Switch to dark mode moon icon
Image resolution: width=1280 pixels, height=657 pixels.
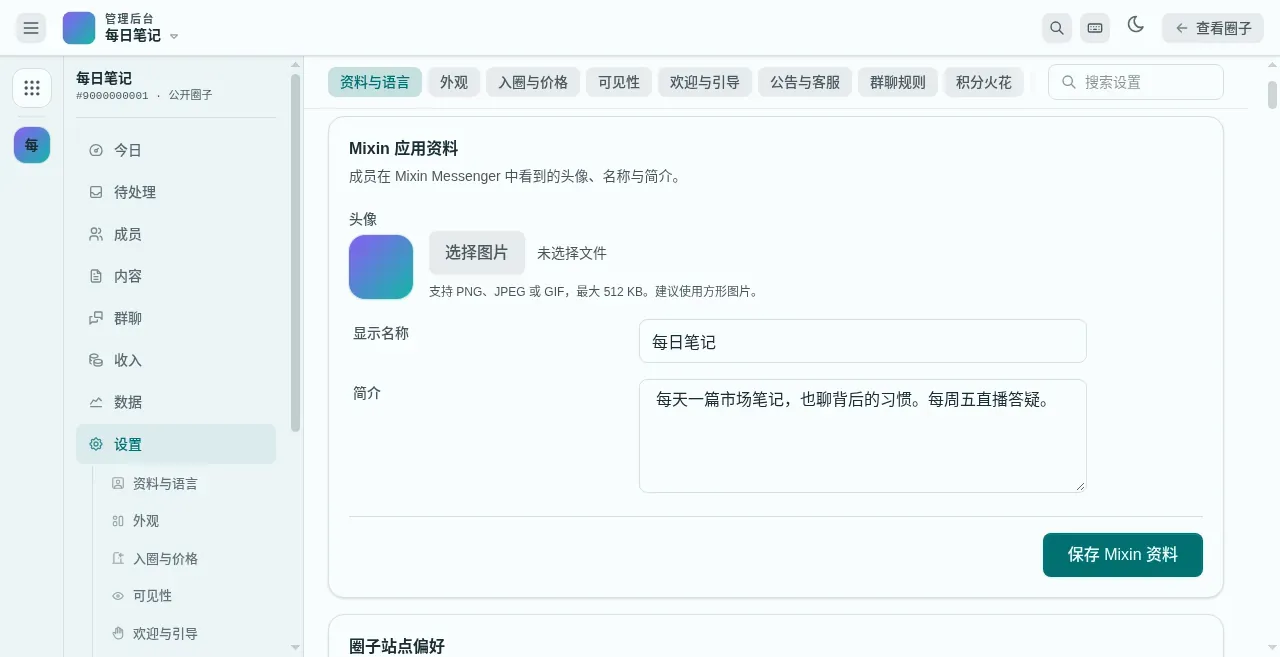1135,25
